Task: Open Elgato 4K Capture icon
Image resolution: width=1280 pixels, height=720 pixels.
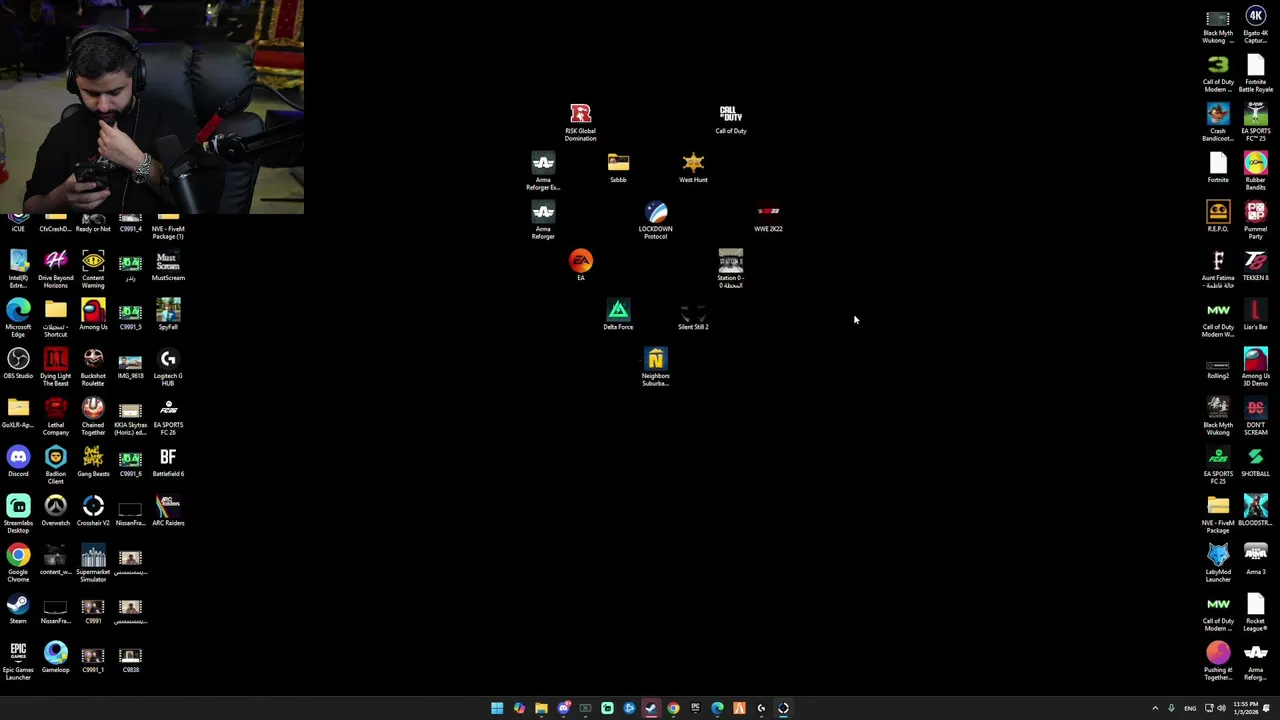Action: 1255,24
